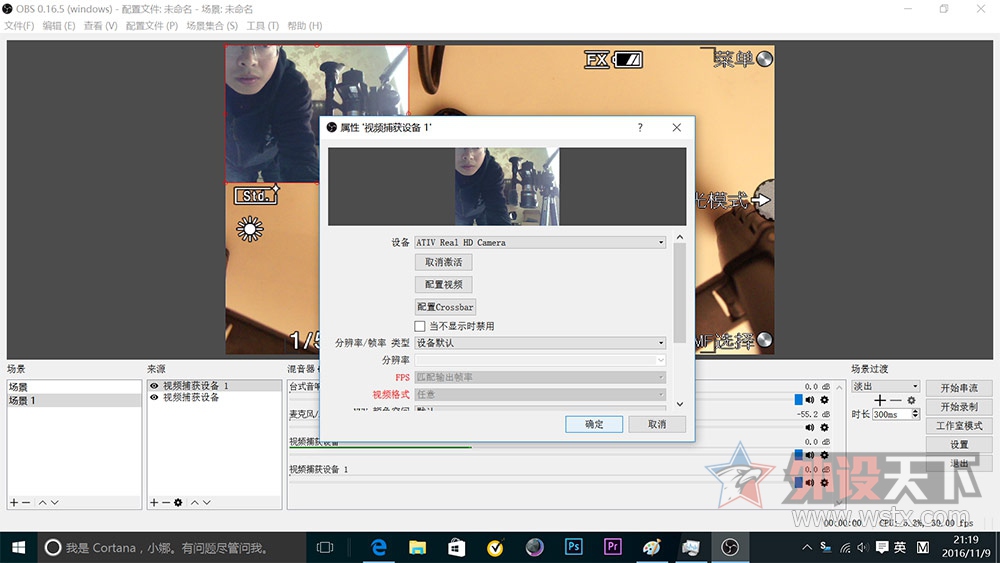This screenshot has height=563, width=1000.
Task: Move the selected scene up in the Scenes list
Action: coord(42,502)
